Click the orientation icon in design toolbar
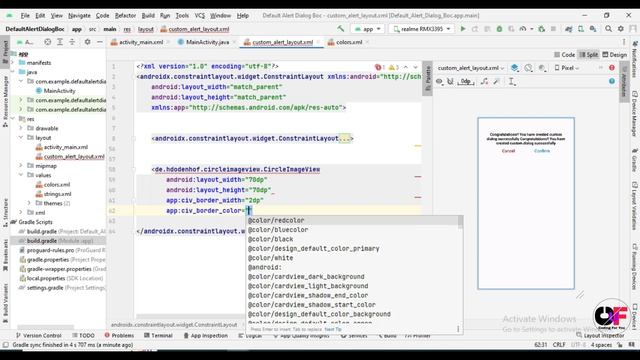 pyautogui.click(x=528, y=68)
